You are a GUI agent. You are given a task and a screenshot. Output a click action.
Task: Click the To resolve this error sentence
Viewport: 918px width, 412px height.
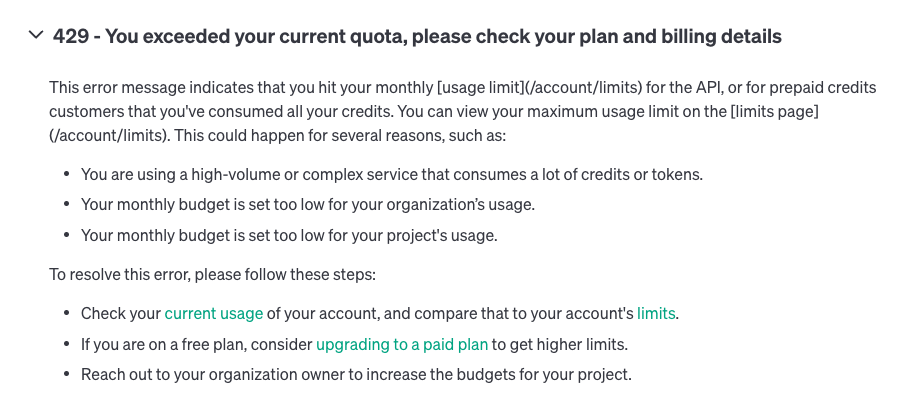point(212,274)
